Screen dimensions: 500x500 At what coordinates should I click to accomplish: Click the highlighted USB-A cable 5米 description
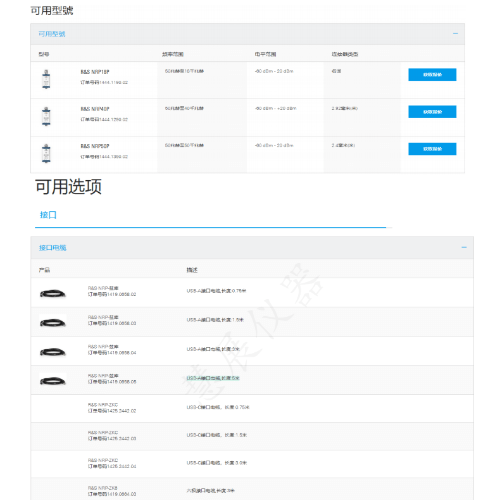(213, 378)
